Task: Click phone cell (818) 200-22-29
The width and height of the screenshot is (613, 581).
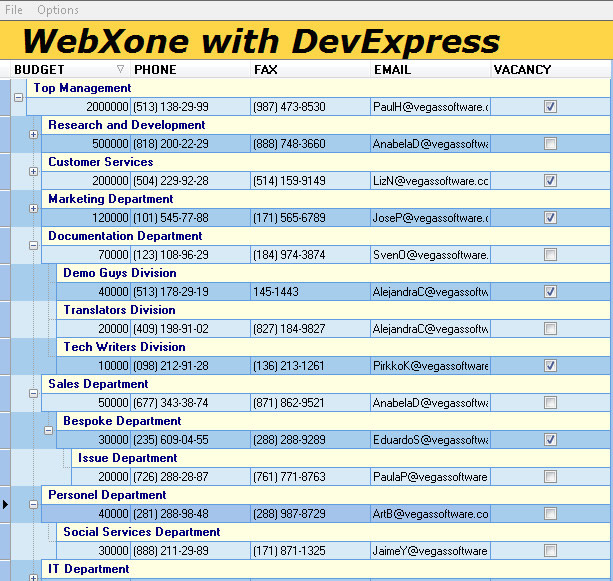Action: pyautogui.click(x=190, y=143)
